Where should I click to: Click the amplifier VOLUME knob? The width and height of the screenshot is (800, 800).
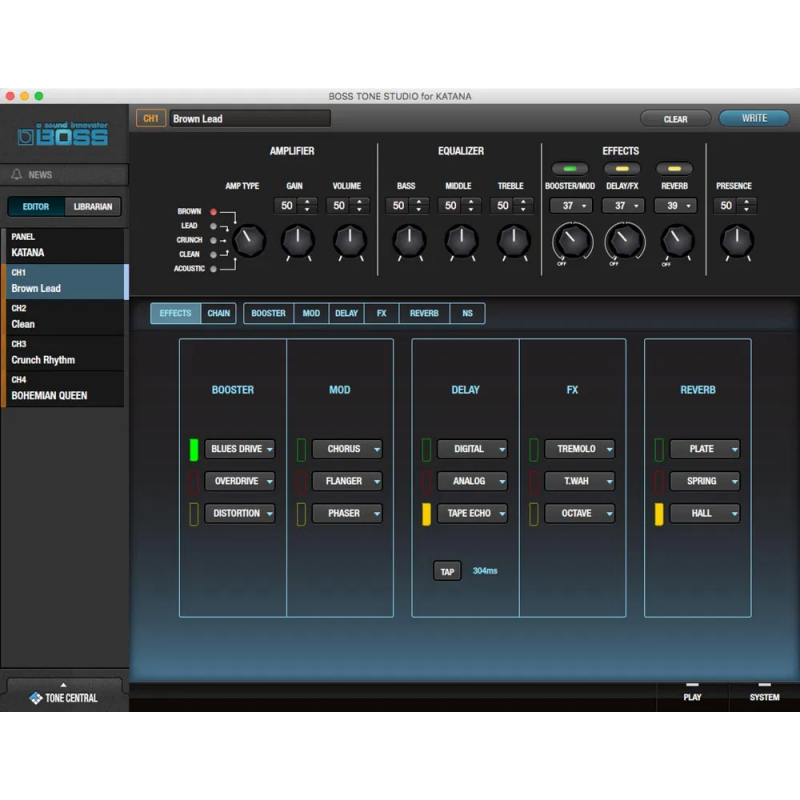click(350, 241)
